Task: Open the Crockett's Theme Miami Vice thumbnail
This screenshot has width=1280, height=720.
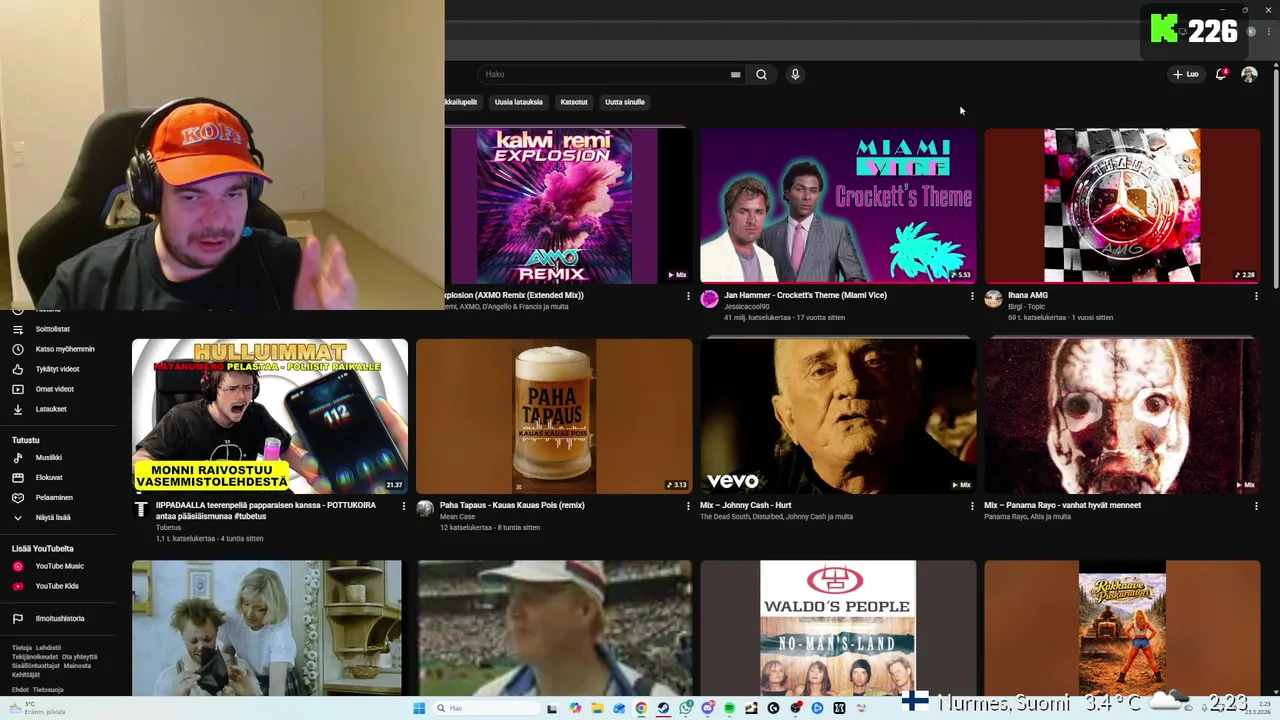Action: [838, 206]
